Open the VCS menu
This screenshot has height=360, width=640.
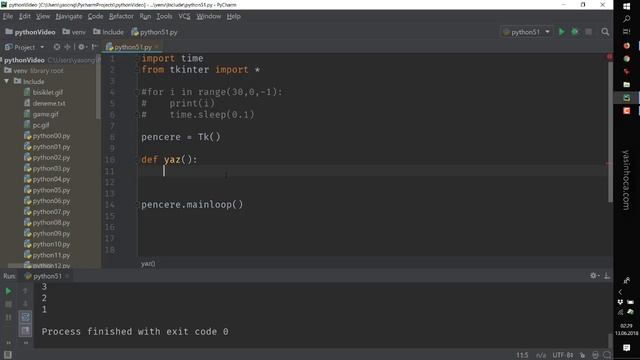coord(184,16)
